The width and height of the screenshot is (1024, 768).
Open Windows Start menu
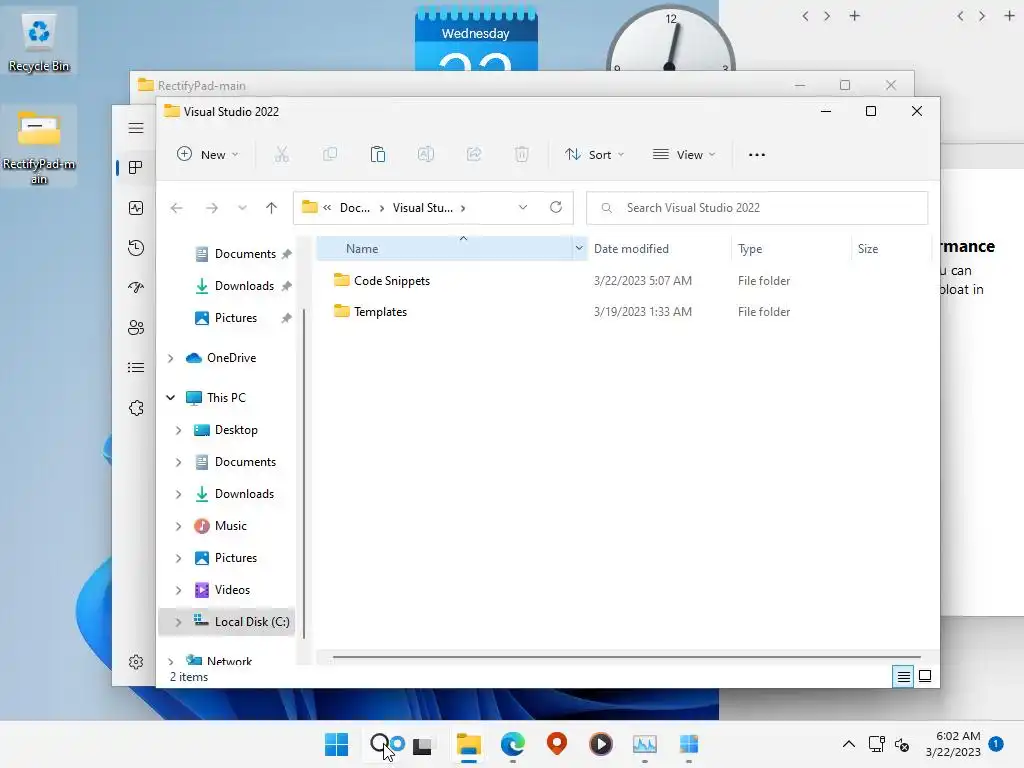(x=336, y=744)
